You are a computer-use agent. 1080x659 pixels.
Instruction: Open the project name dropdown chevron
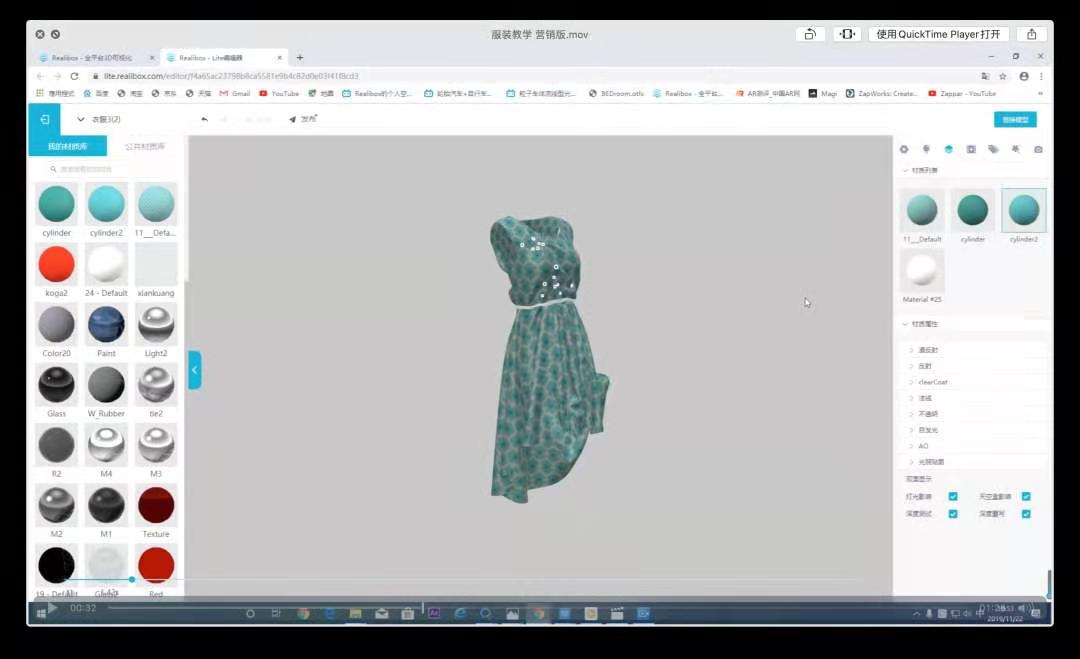[x=81, y=119]
